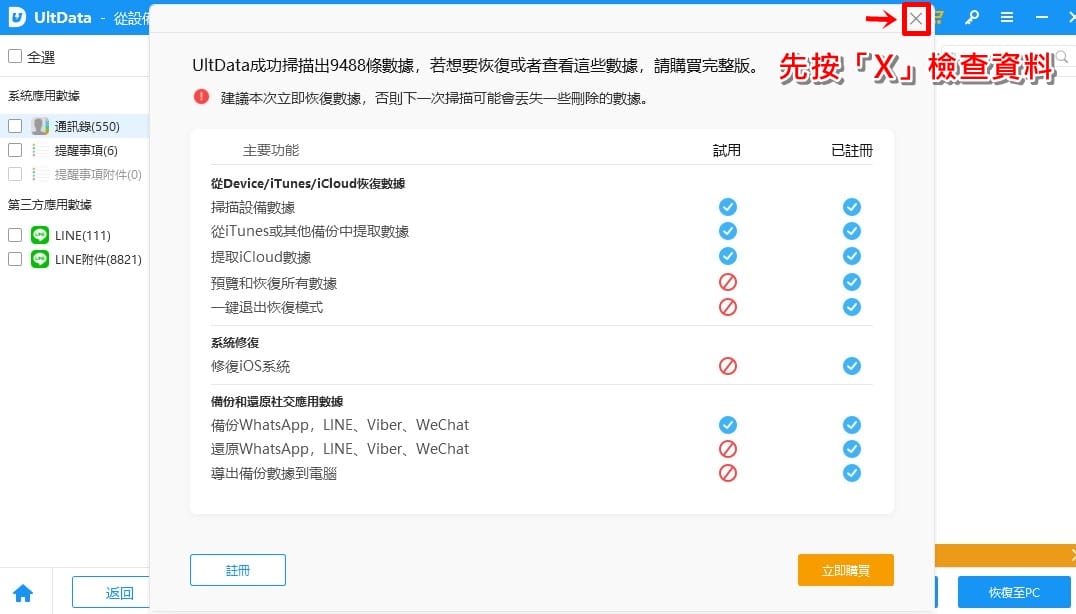Click the 從Device/iTunes/iCloud恢復數據 heading
The image size is (1076, 614).
click(307, 183)
